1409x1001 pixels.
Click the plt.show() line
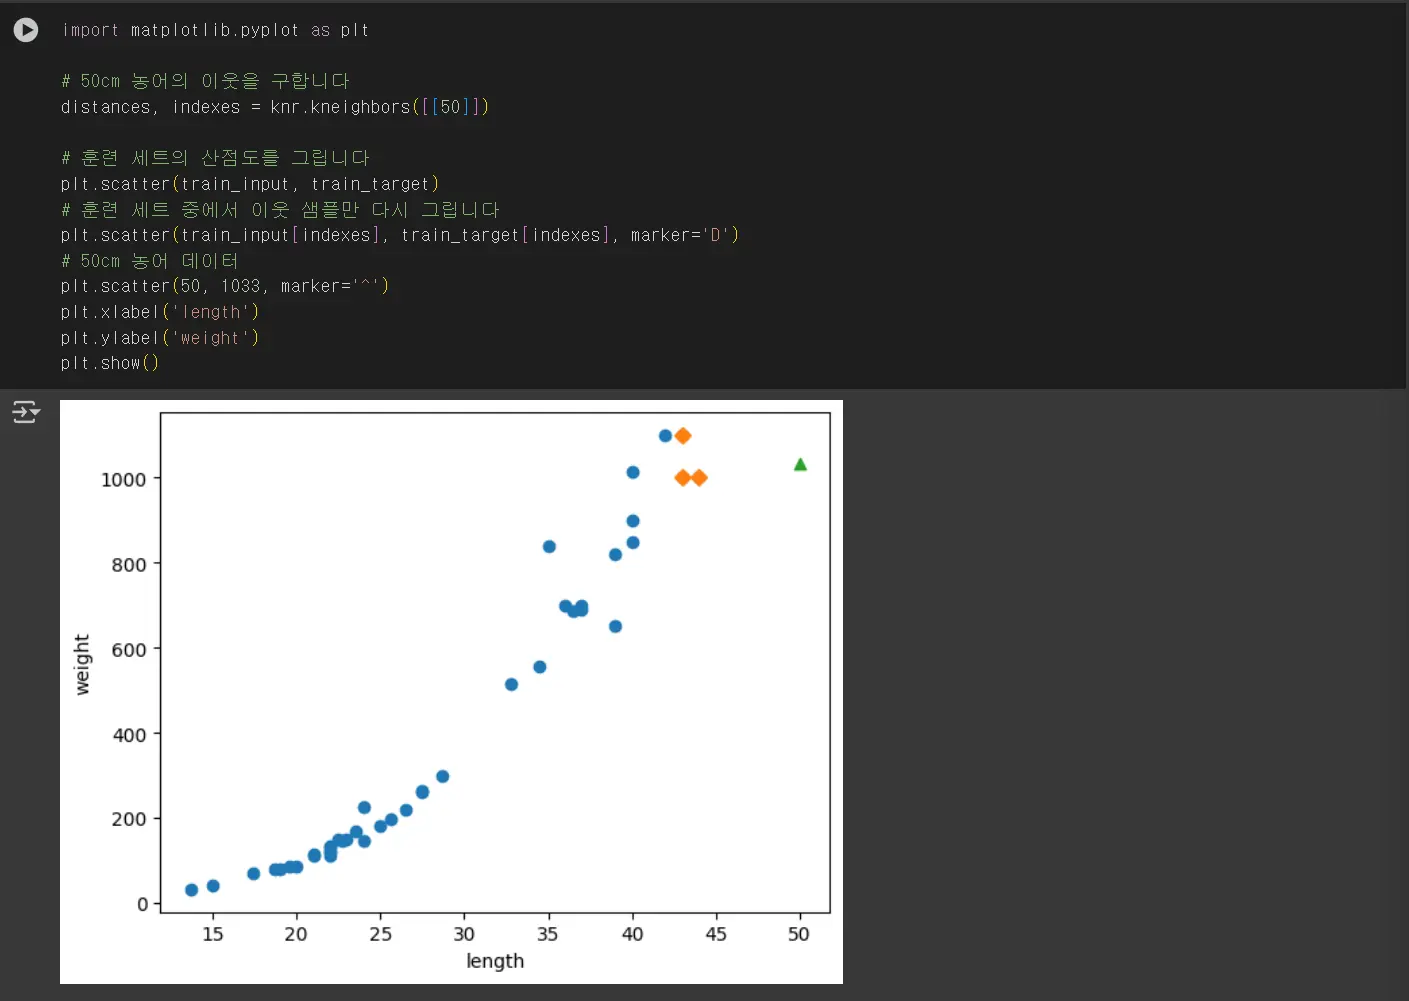click(x=110, y=363)
